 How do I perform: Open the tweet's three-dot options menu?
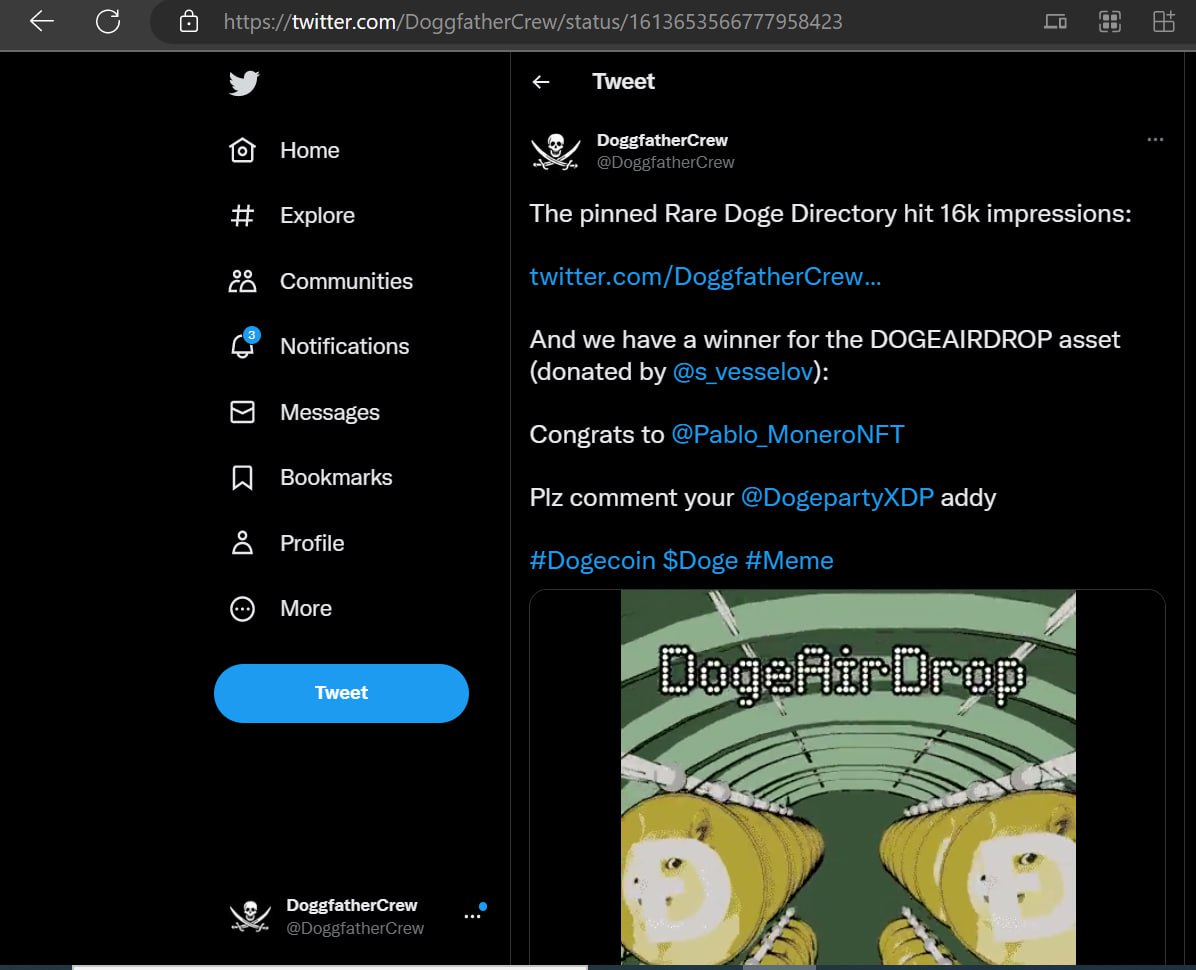(x=1155, y=140)
